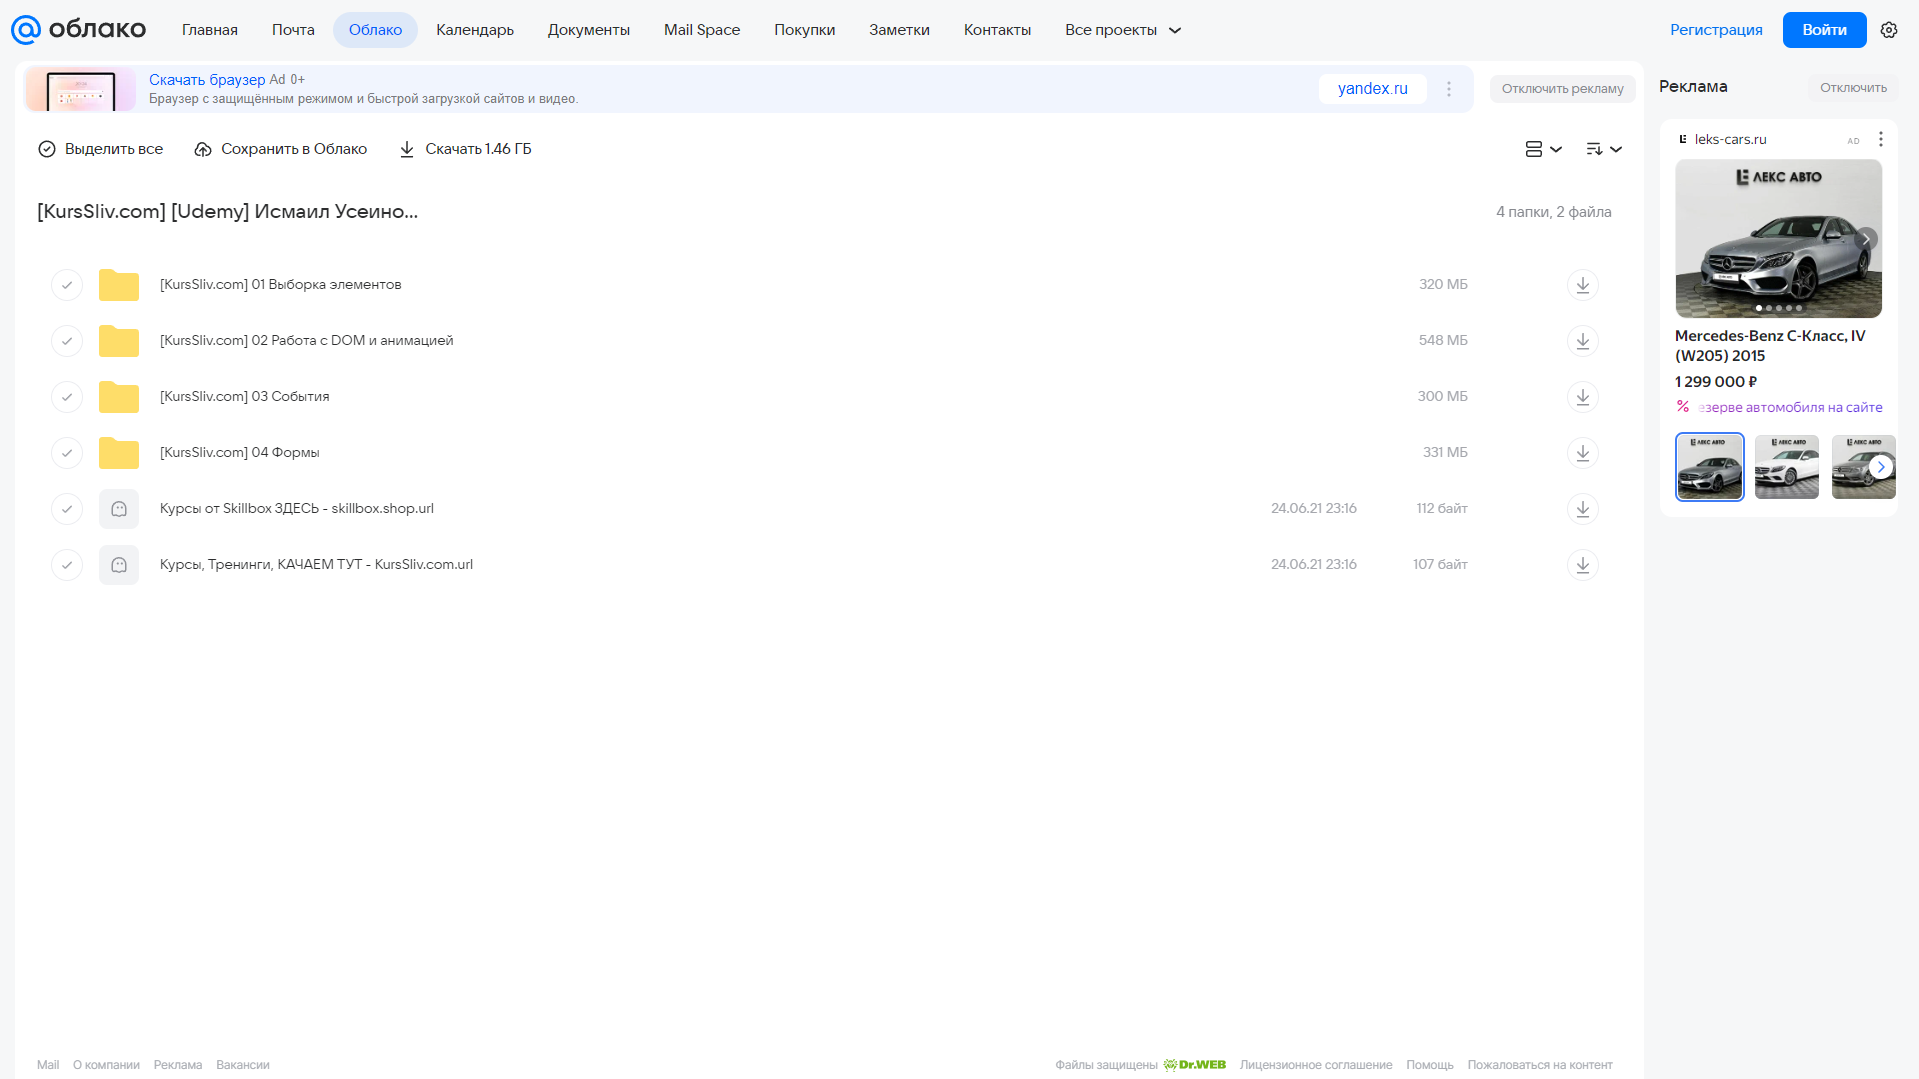This screenshot has height=1079, width=1919.
Task: Open the 04 Формы folder icon
Action: [x=119, y=453]
